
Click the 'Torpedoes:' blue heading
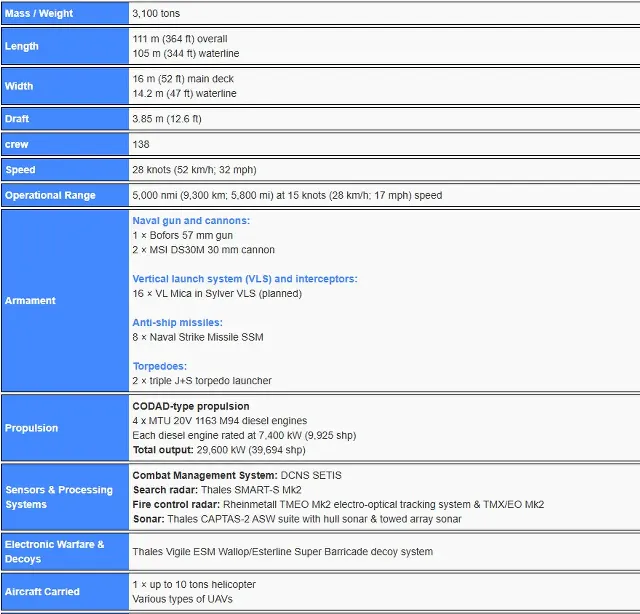point(158,366)
